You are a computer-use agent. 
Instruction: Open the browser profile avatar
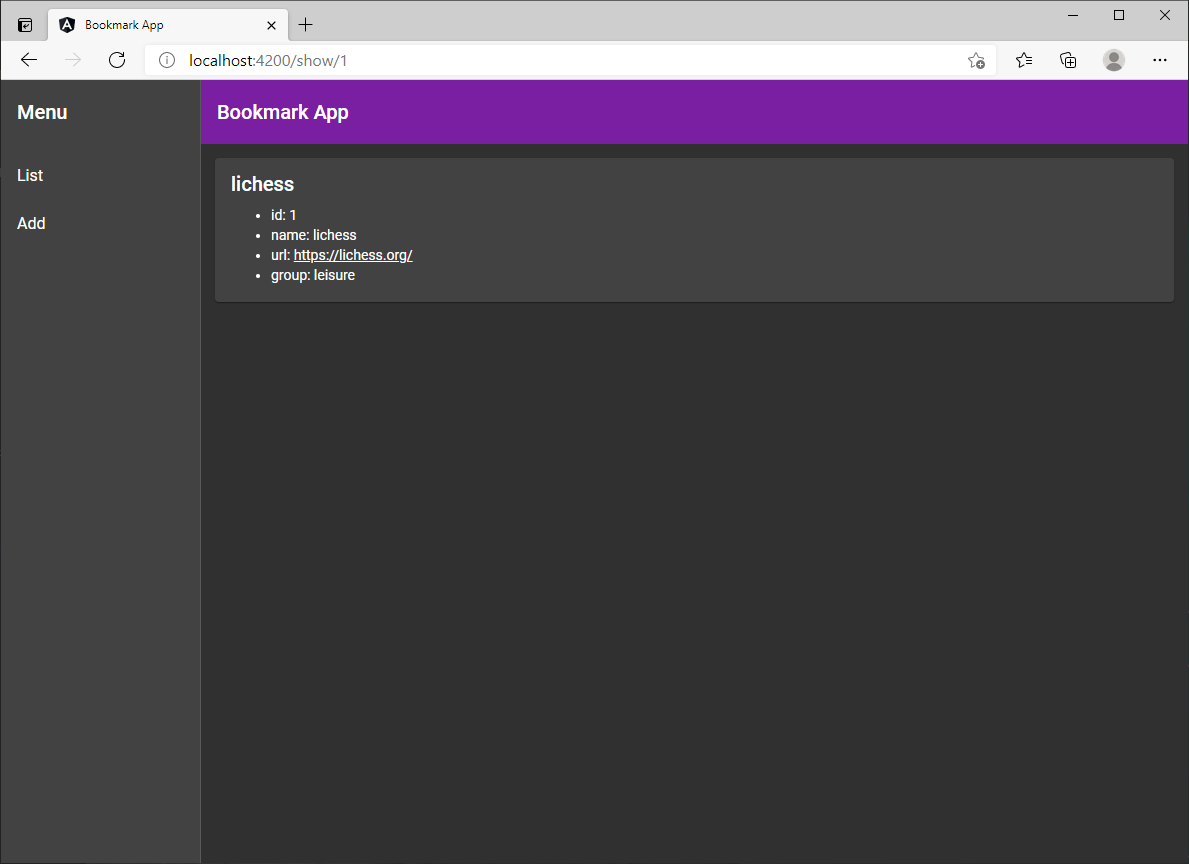[x=1114, y=60]
